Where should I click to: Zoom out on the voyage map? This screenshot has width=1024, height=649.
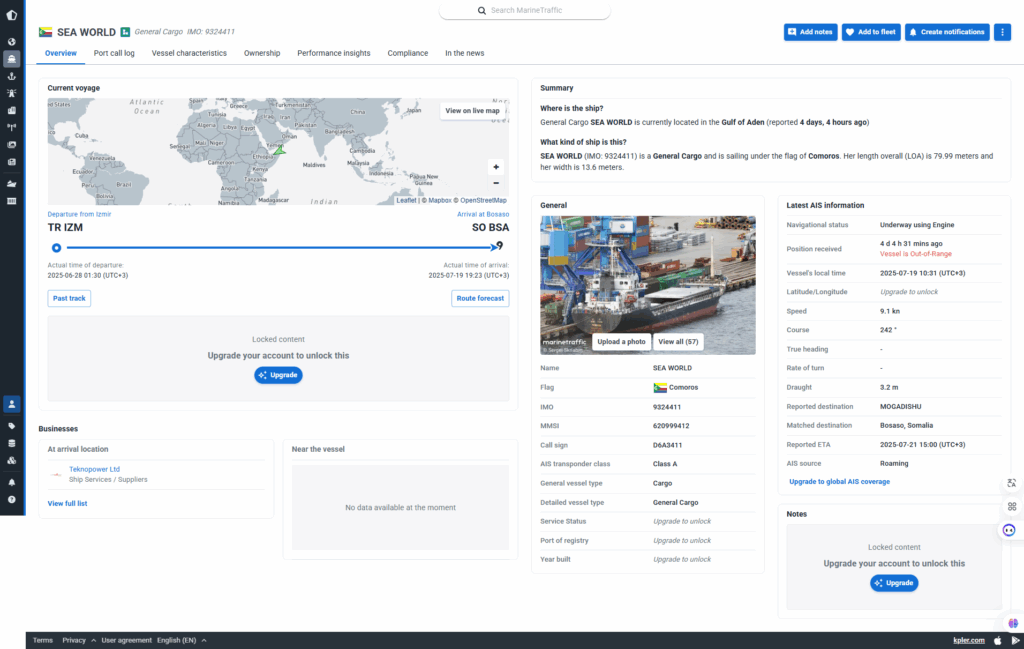click(496, 183)
